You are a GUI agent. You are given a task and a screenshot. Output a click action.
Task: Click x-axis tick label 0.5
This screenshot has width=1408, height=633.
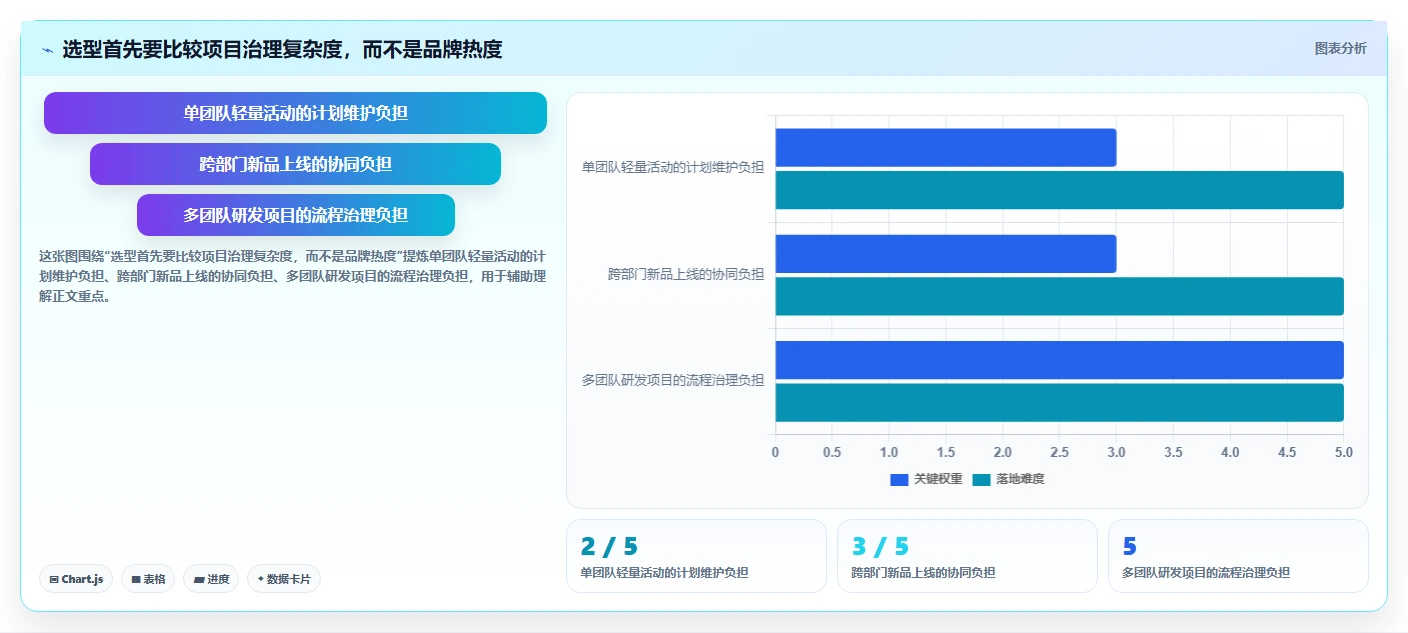pos(832,452)
